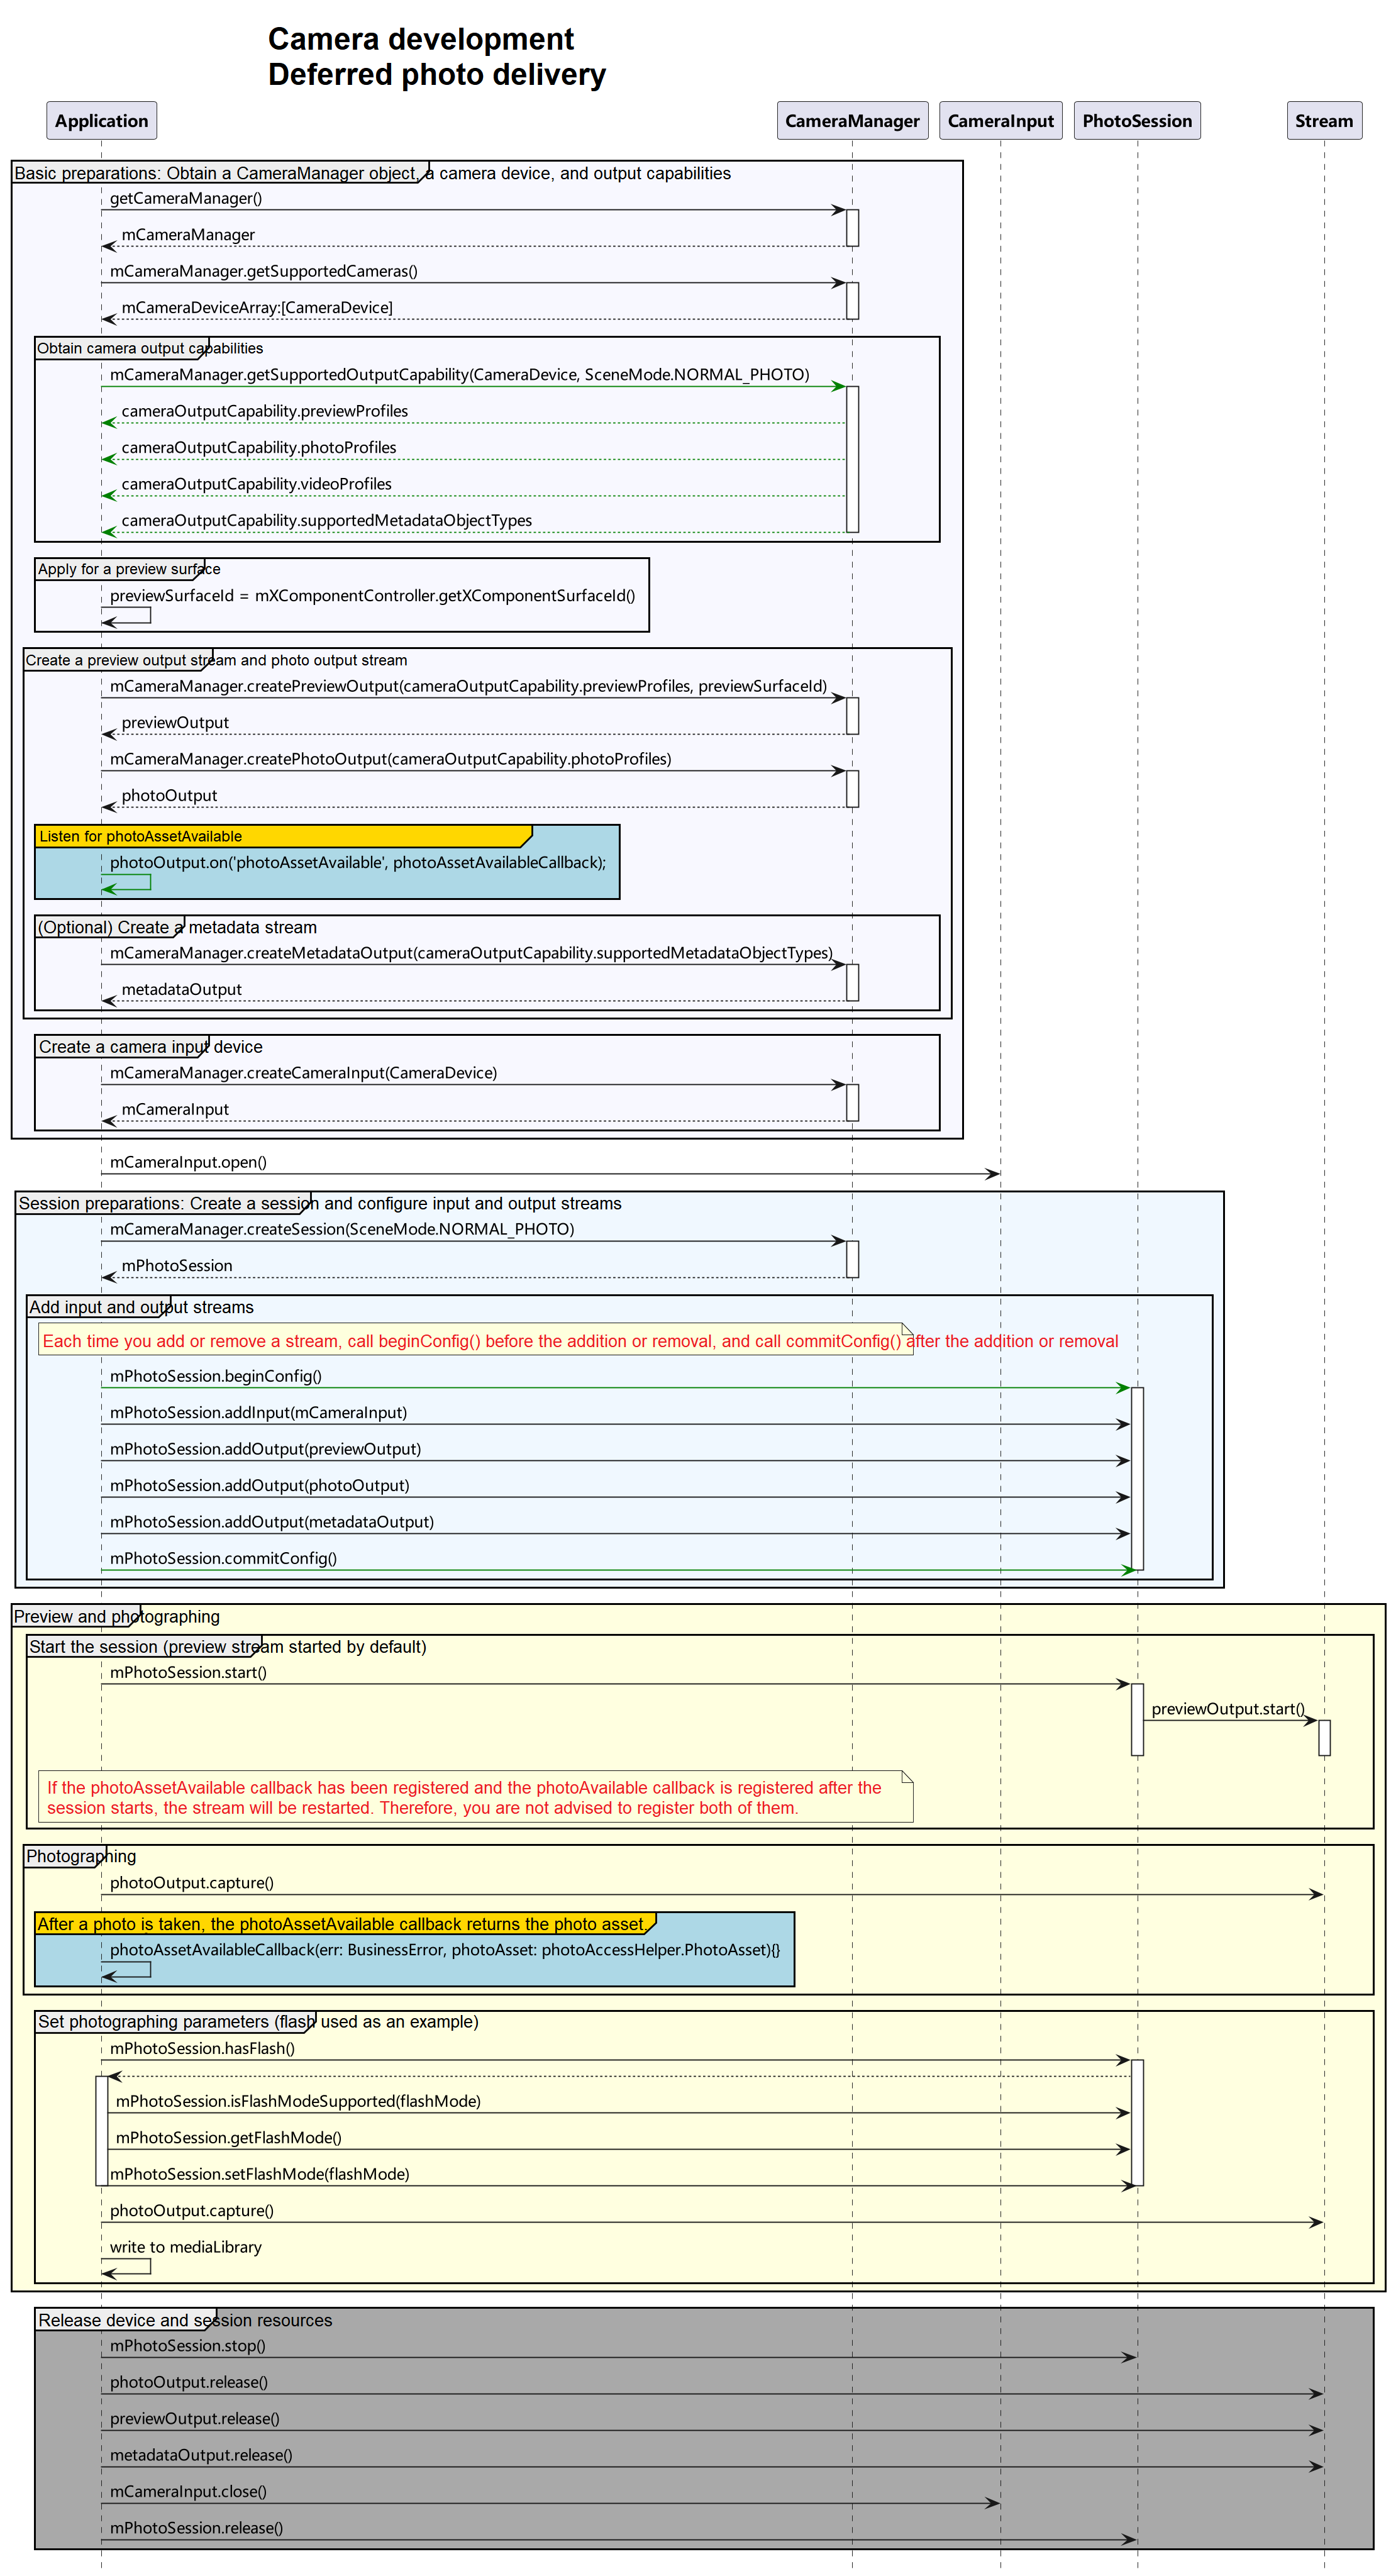Click 'metadataOutput.release()' message
This screenshot has height=2576, width=1391.
201,2455
